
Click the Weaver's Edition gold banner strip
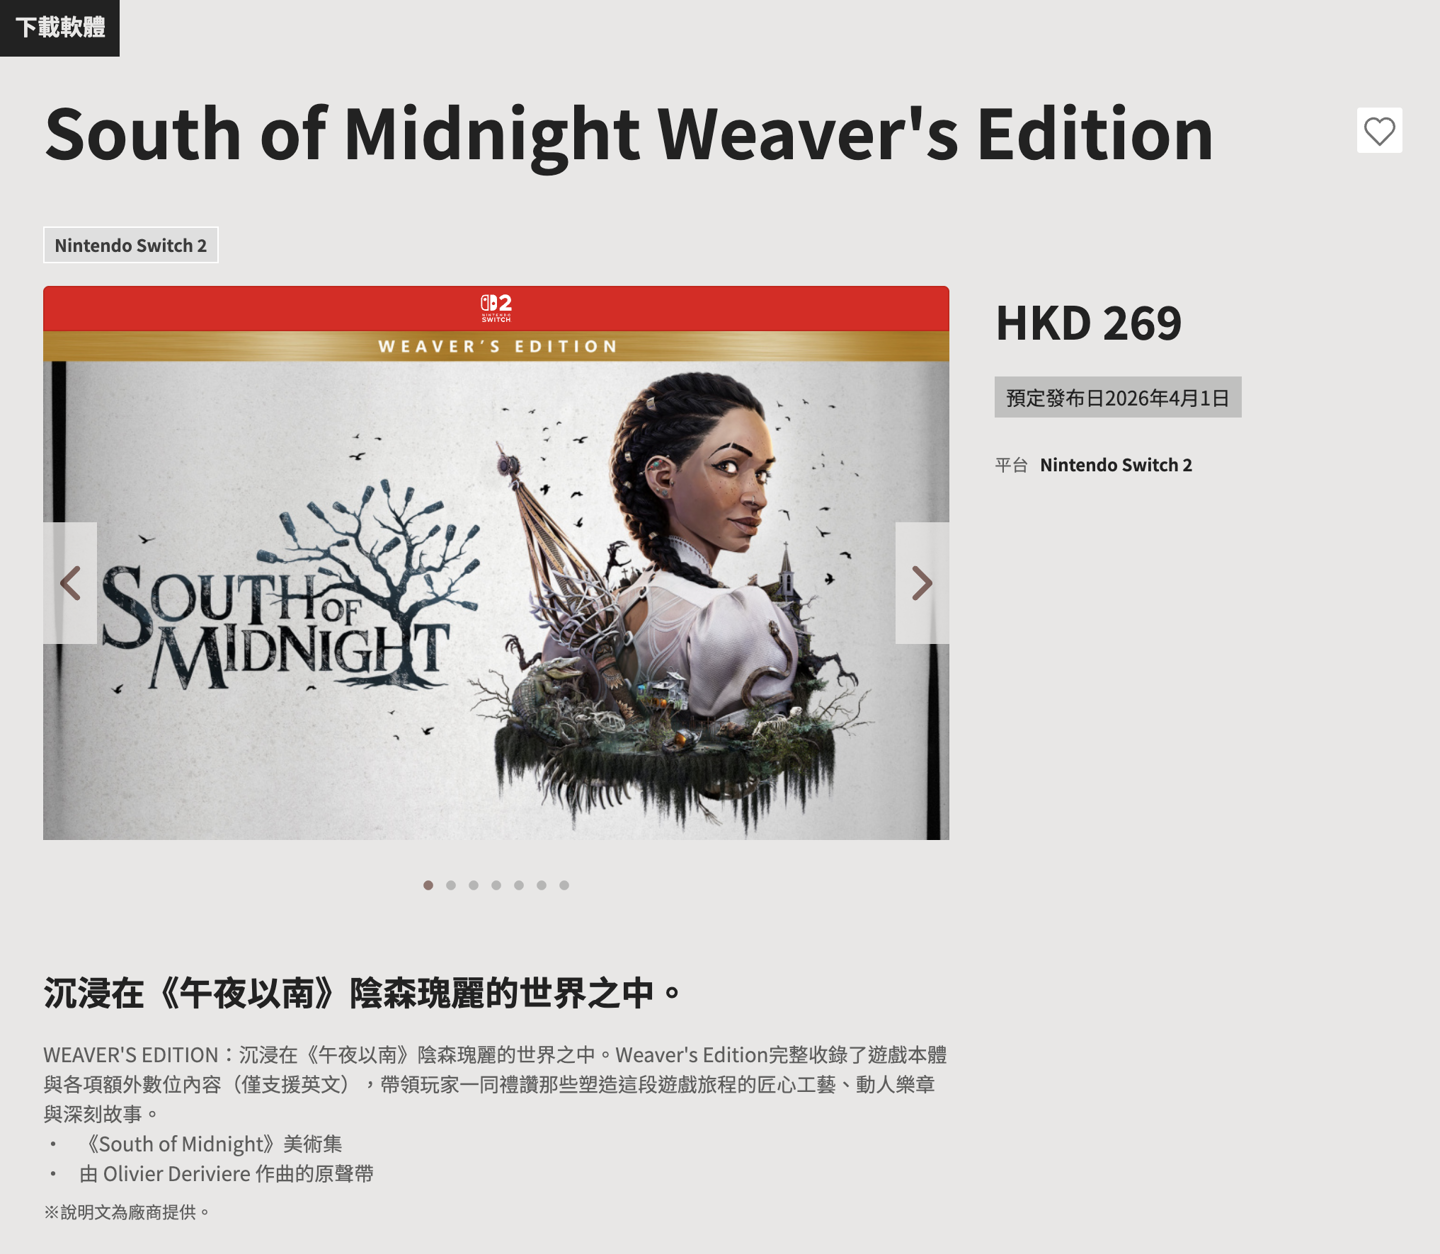click(x=496, y=346)
